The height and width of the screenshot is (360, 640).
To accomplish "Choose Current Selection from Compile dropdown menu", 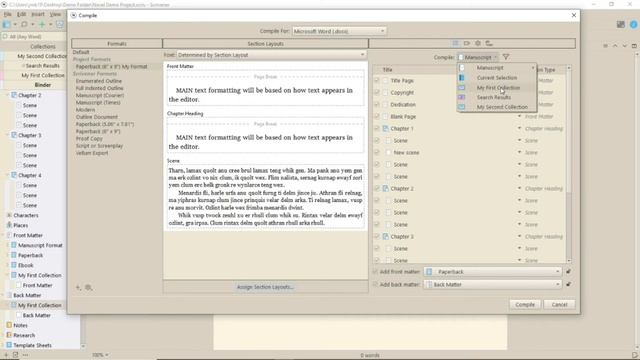I will pyautogui.click(x=497, y=78).
